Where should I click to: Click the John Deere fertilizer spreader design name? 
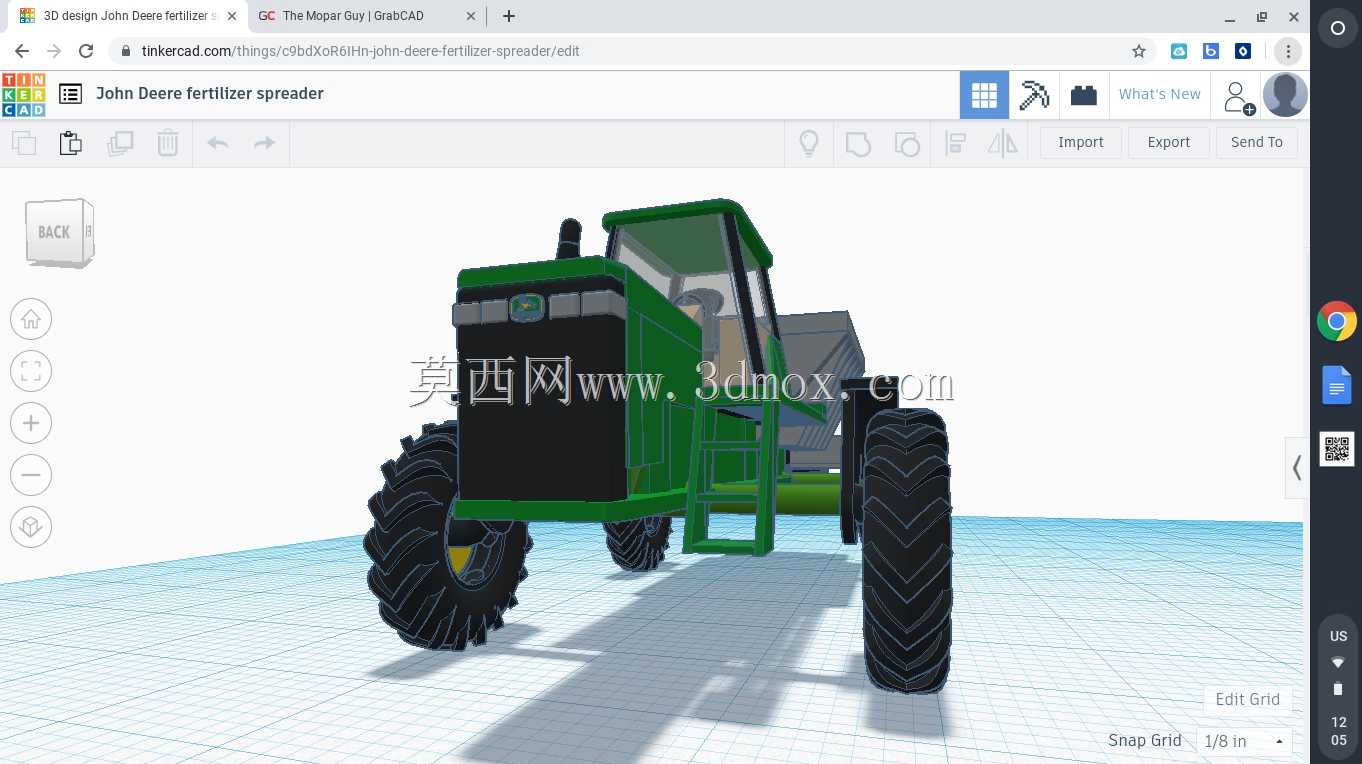click(x=210, y=93)
